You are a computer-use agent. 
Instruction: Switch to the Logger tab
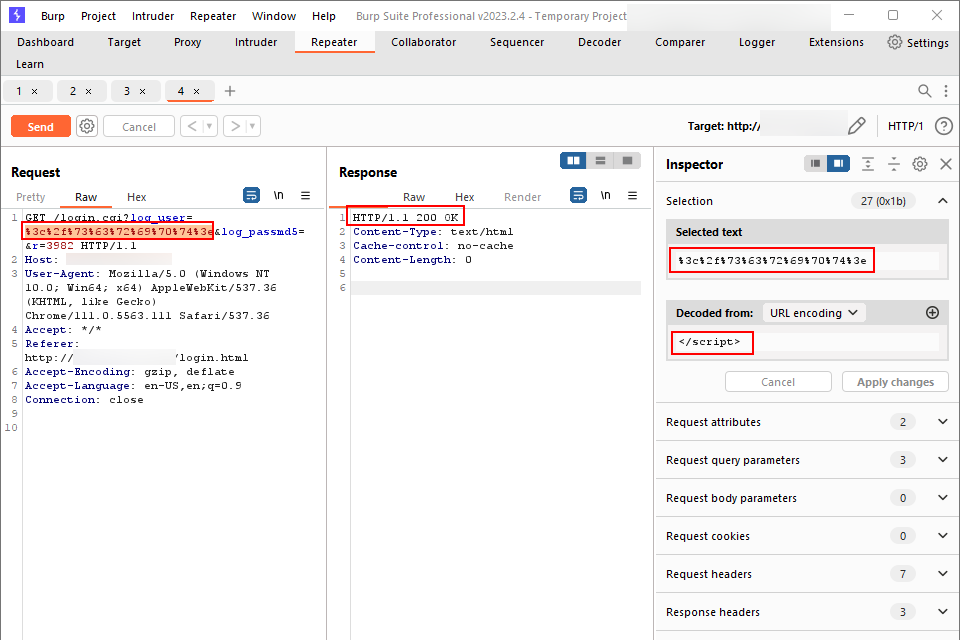pos(757,42)
